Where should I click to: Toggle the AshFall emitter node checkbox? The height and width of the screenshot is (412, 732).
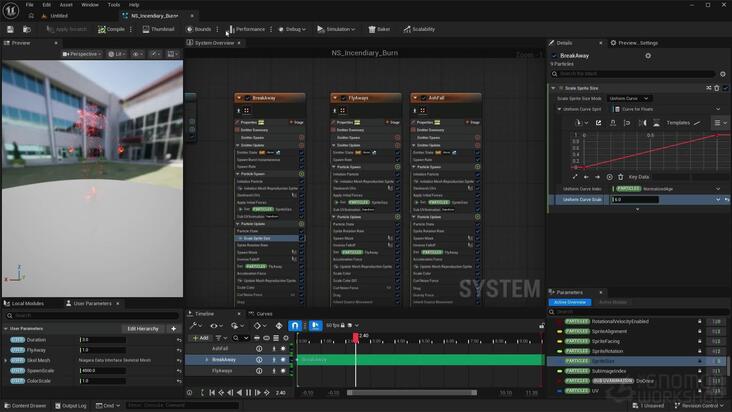[423, 98]
